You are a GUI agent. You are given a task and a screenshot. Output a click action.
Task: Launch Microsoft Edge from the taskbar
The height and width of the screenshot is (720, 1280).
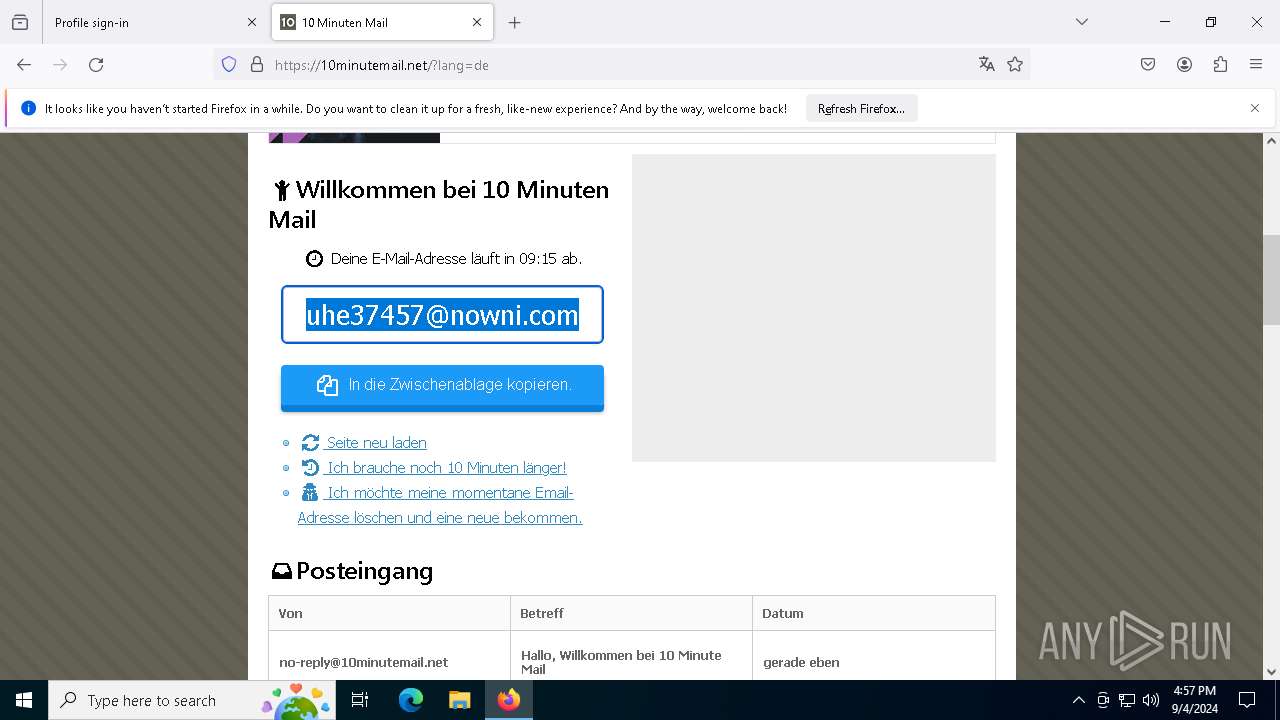click(411, 700)
